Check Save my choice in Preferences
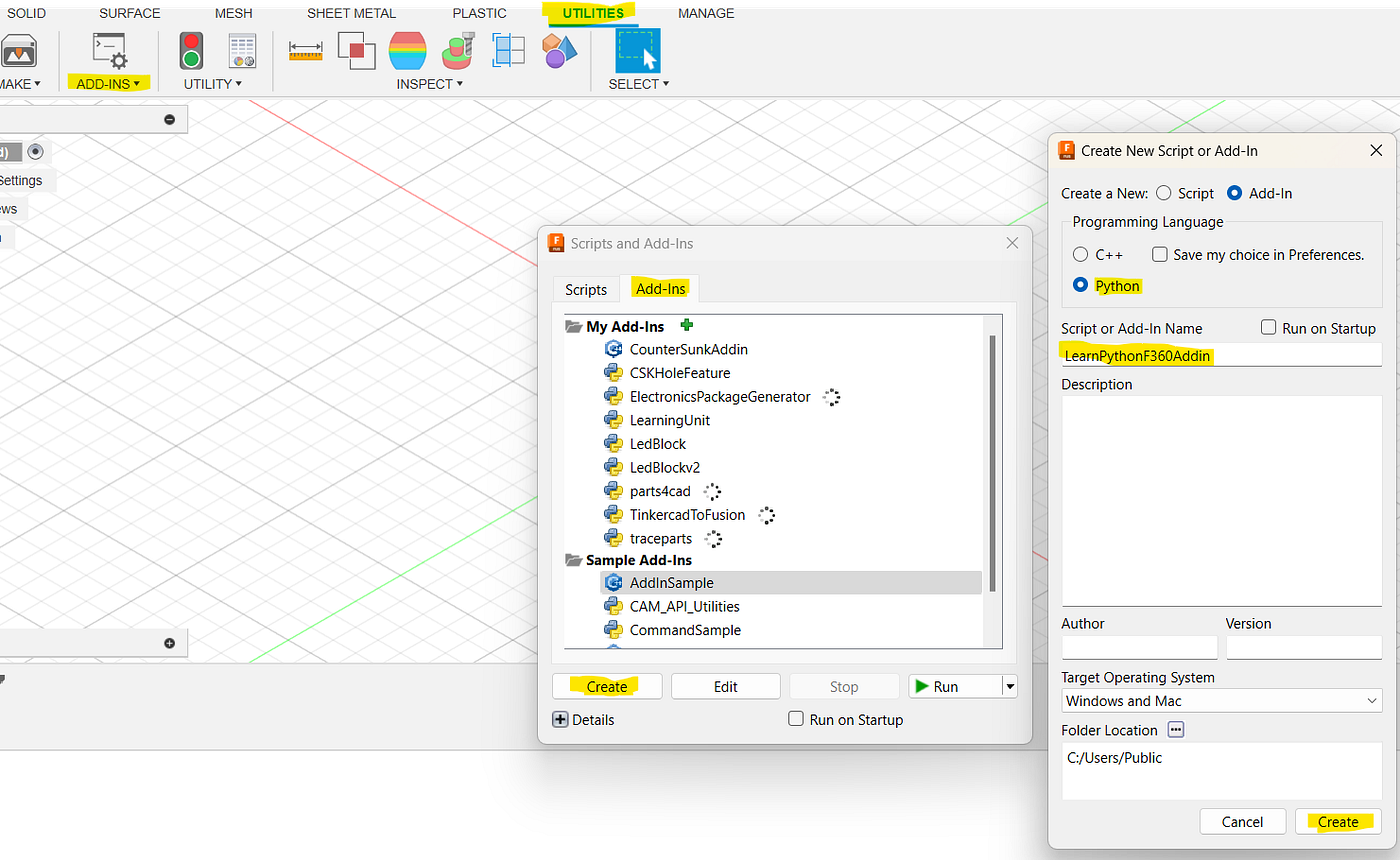 [1159, 254]
